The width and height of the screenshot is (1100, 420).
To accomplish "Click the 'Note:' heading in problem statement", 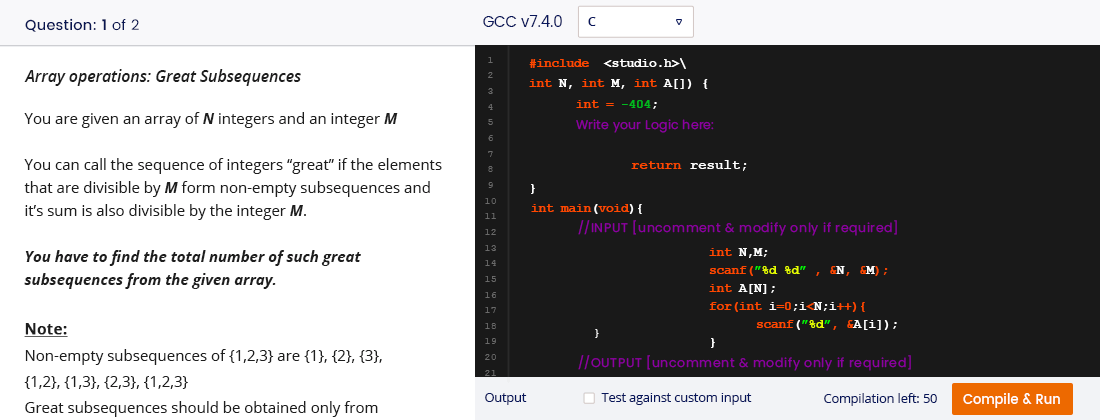I will [46, 329].
